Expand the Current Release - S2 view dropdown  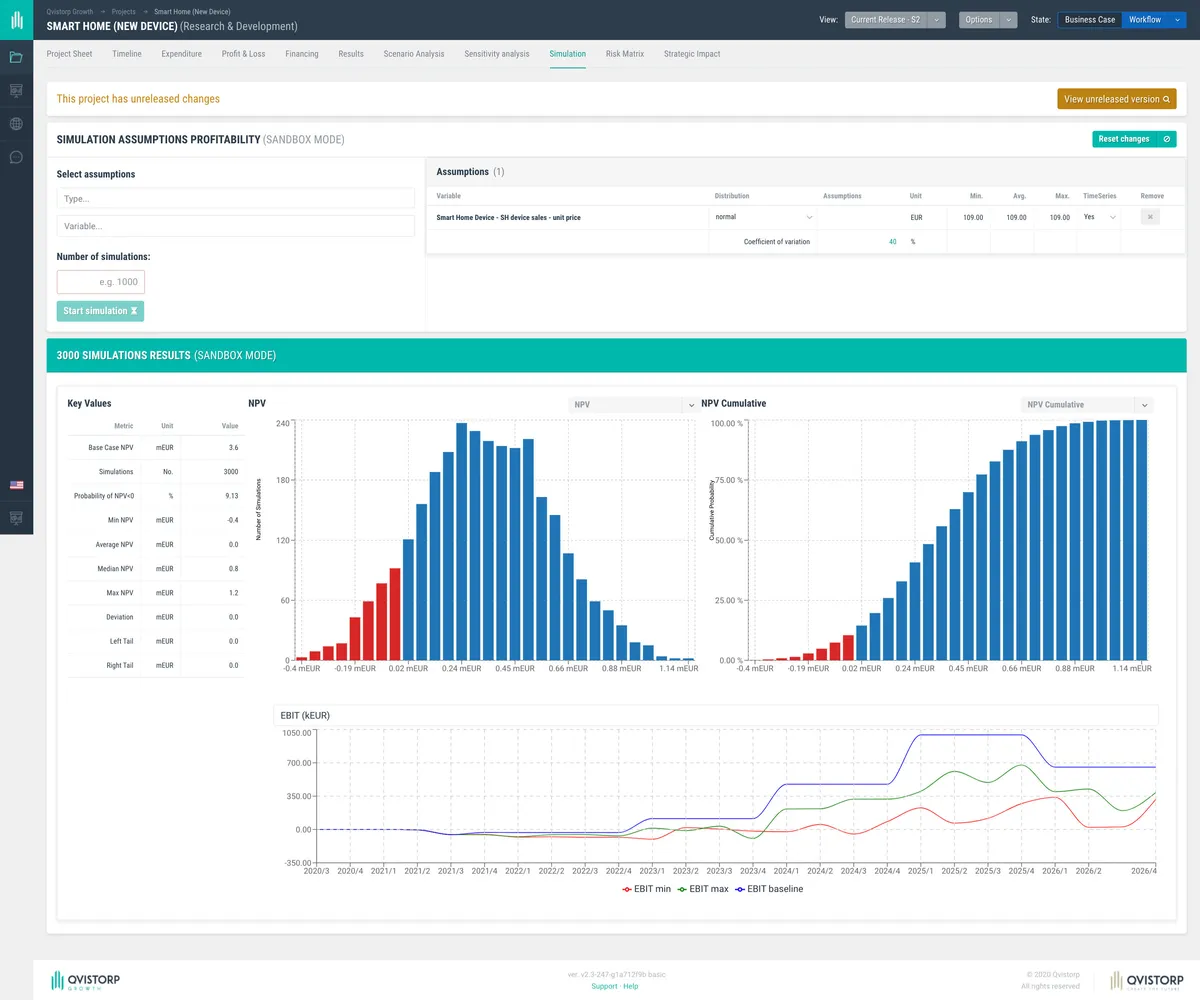click(x=936, y=19)
